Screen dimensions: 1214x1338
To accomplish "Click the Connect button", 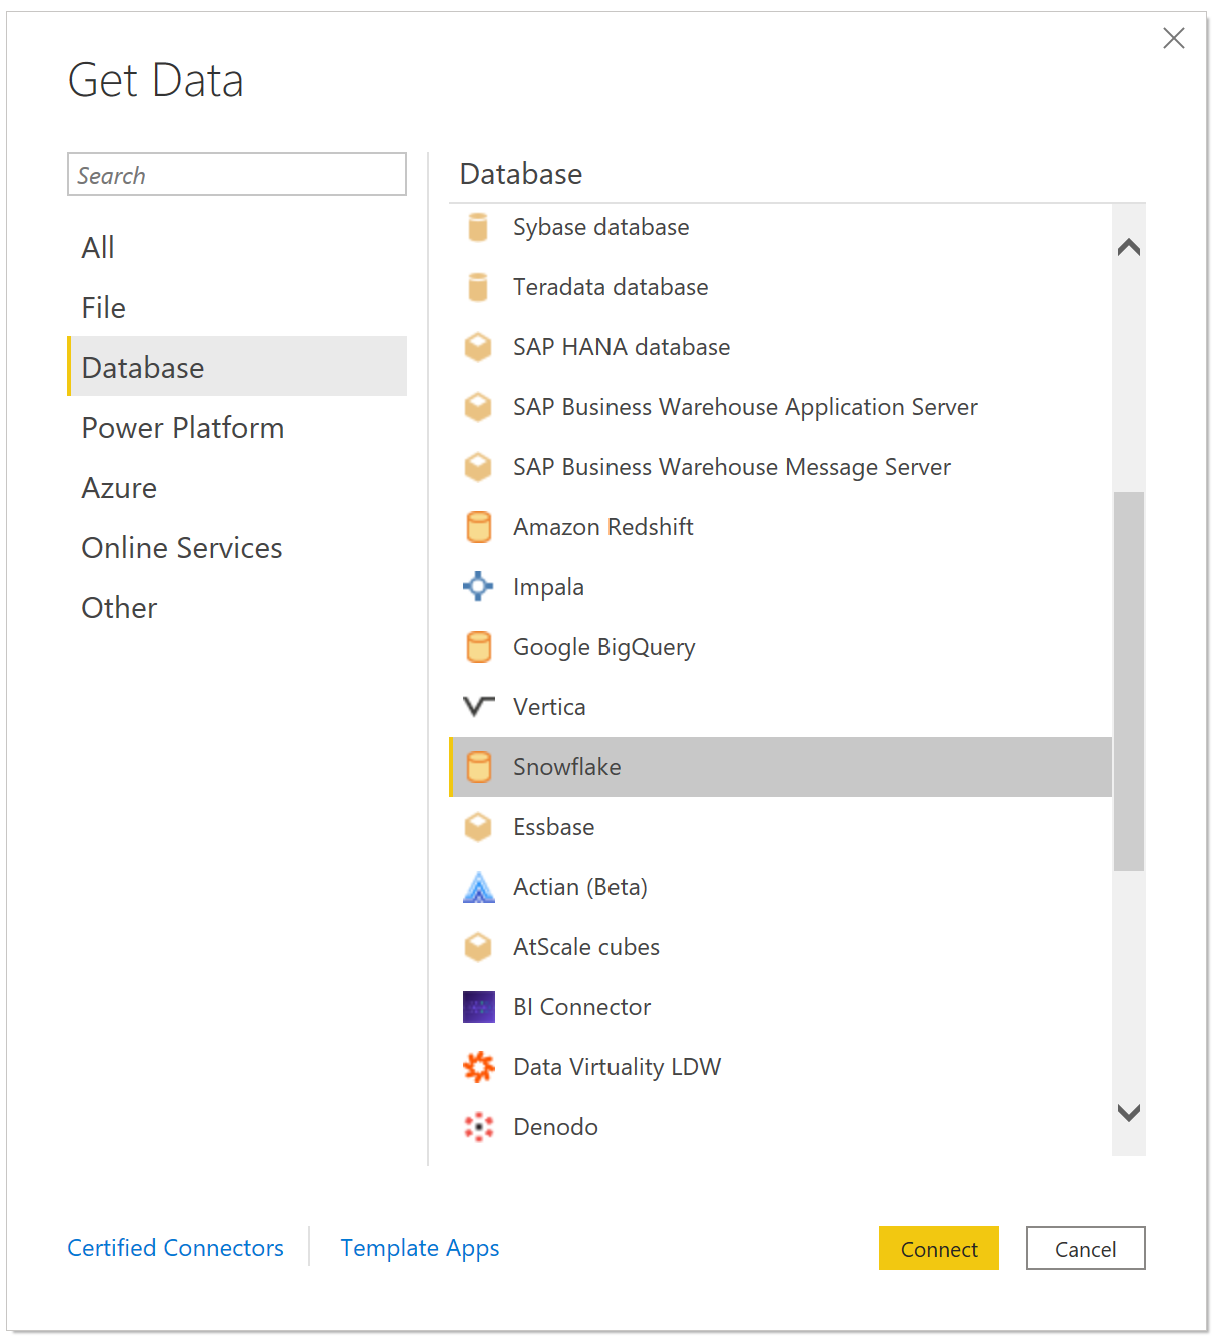I will [938, 1248].
